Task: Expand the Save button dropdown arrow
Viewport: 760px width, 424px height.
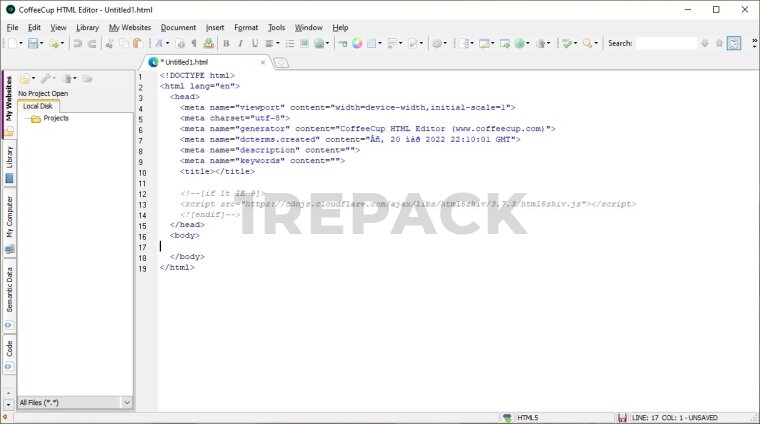Action: 43,44
